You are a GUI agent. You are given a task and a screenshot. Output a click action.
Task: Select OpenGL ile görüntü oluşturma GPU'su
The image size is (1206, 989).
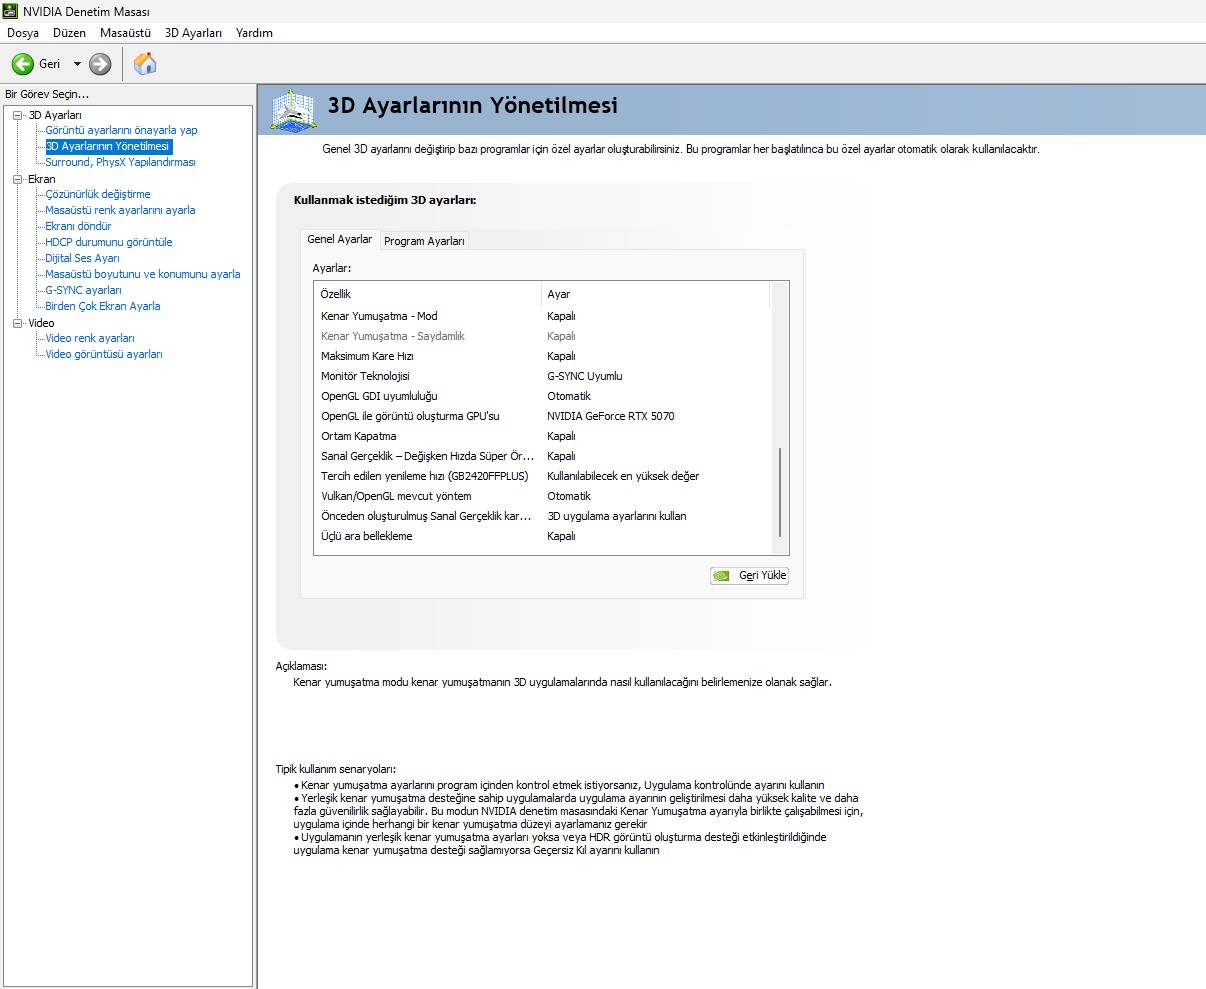[543, 416]
